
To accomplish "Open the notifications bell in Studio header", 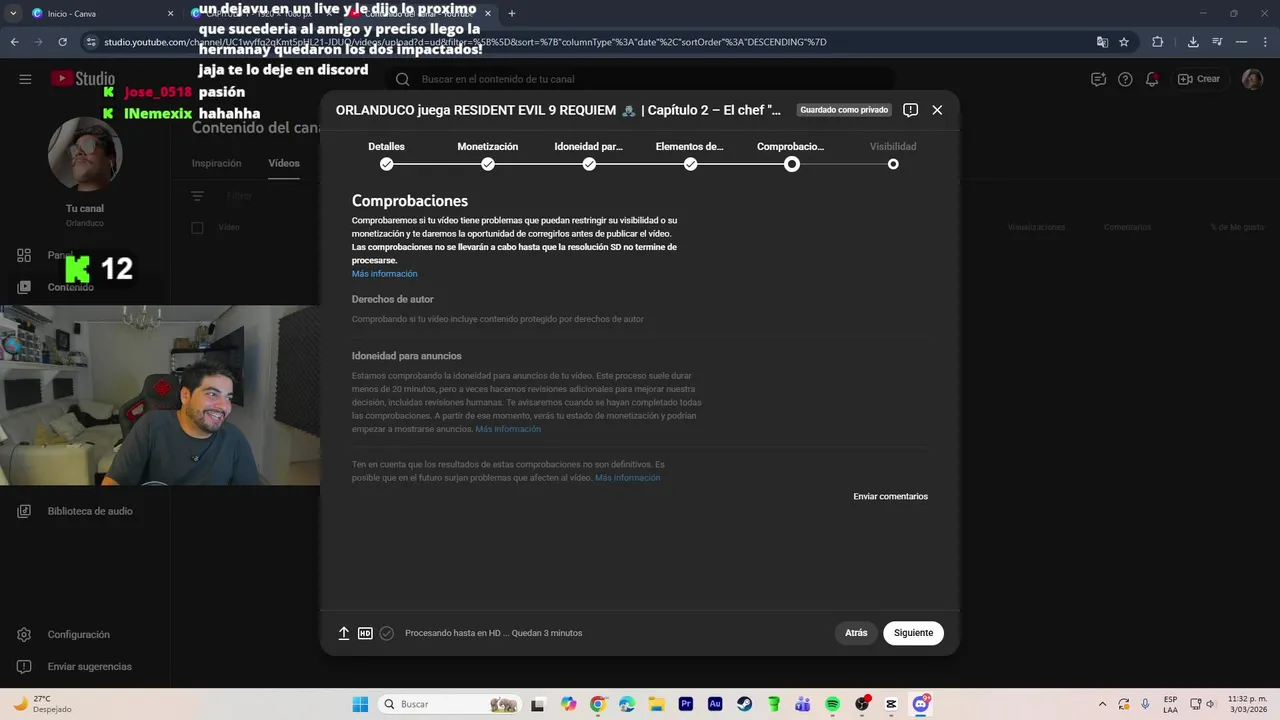I will coord(1152,79).
